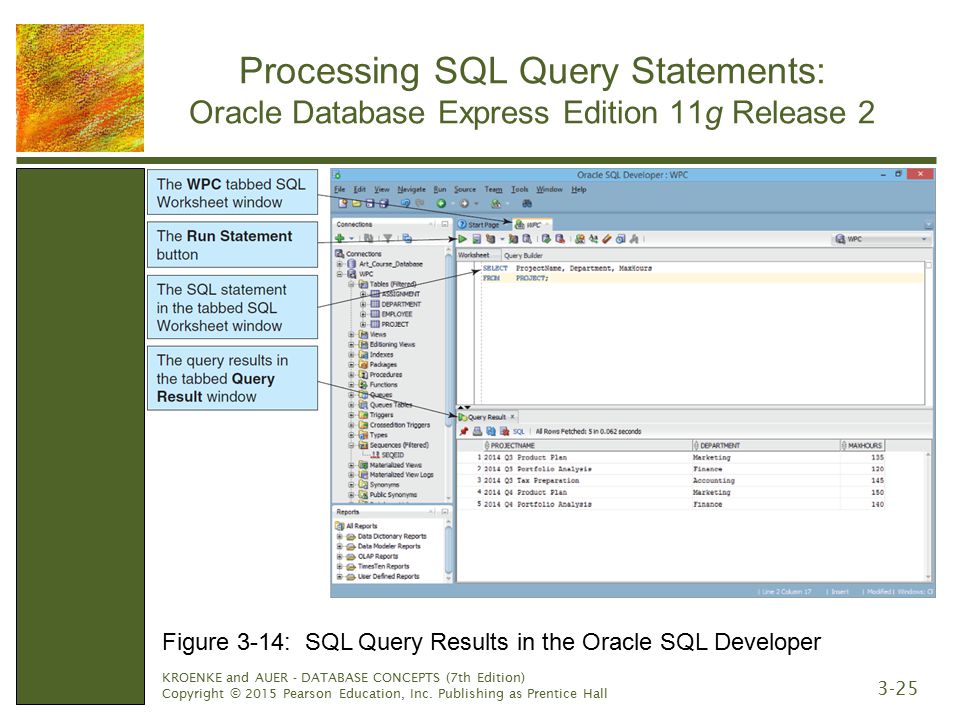
Task: Click the Run Statement green play icon
Action: point(462,239)
